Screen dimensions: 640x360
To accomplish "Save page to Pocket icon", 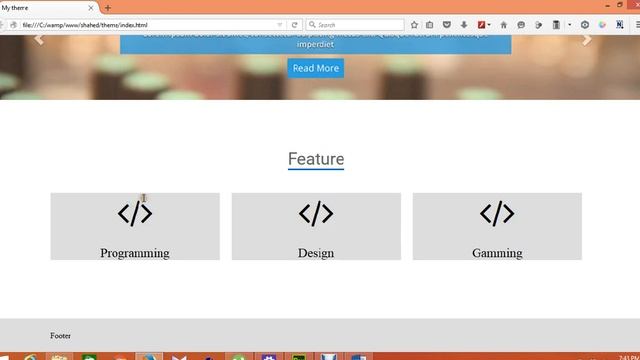I will click(447, 25).
